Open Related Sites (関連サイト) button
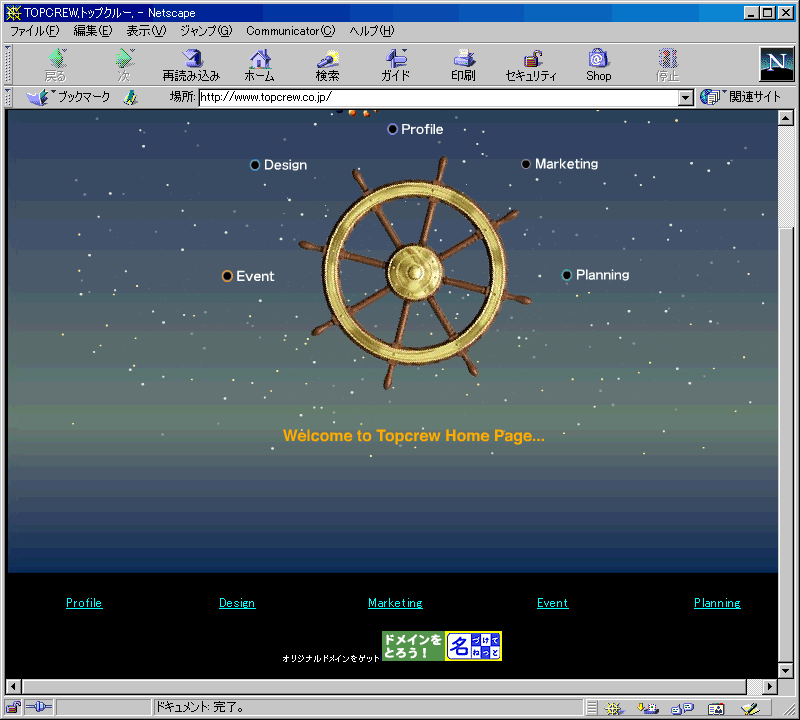The width and height of the screenshot is (800, 720). pos(740,97)
